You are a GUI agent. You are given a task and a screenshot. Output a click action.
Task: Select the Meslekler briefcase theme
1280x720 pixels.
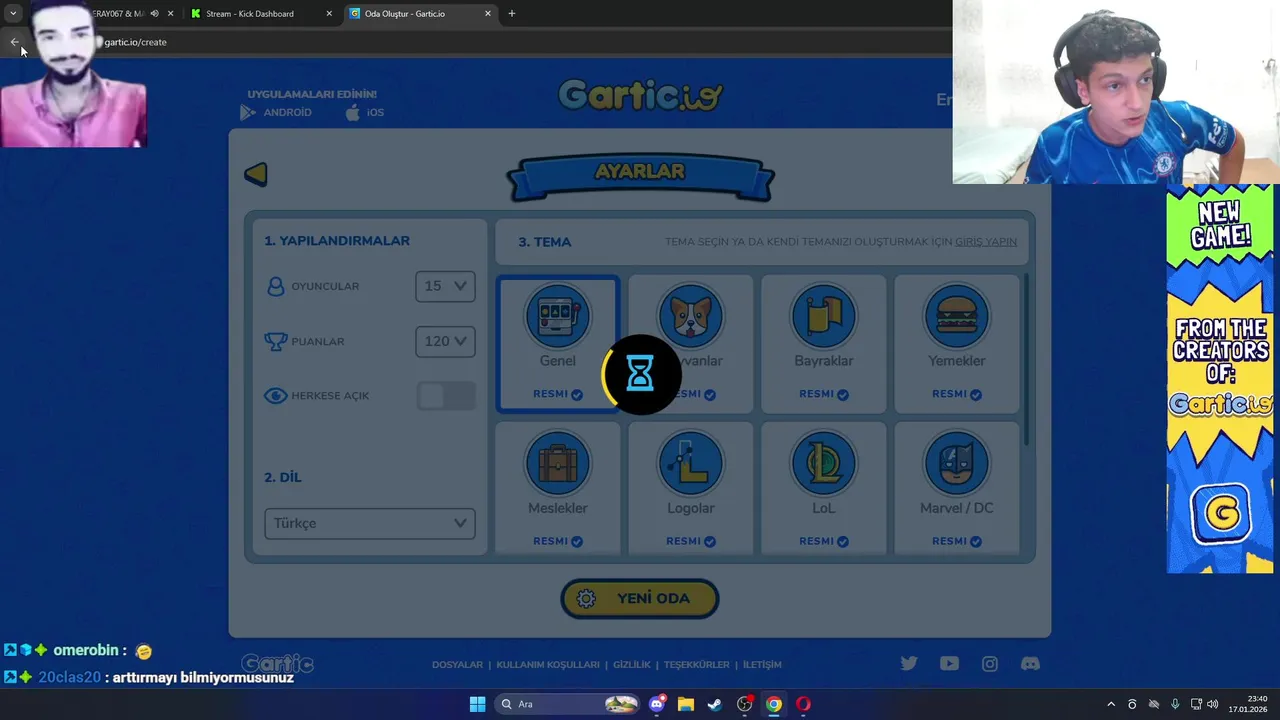click(558, 488)
